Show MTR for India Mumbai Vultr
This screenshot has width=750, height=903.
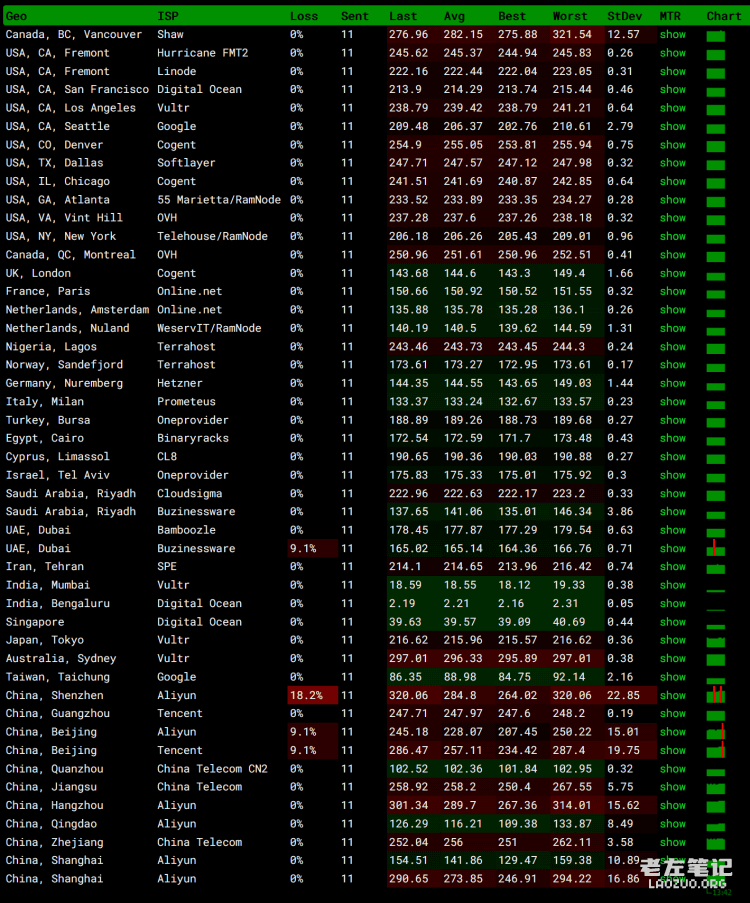tap(673, 585)
